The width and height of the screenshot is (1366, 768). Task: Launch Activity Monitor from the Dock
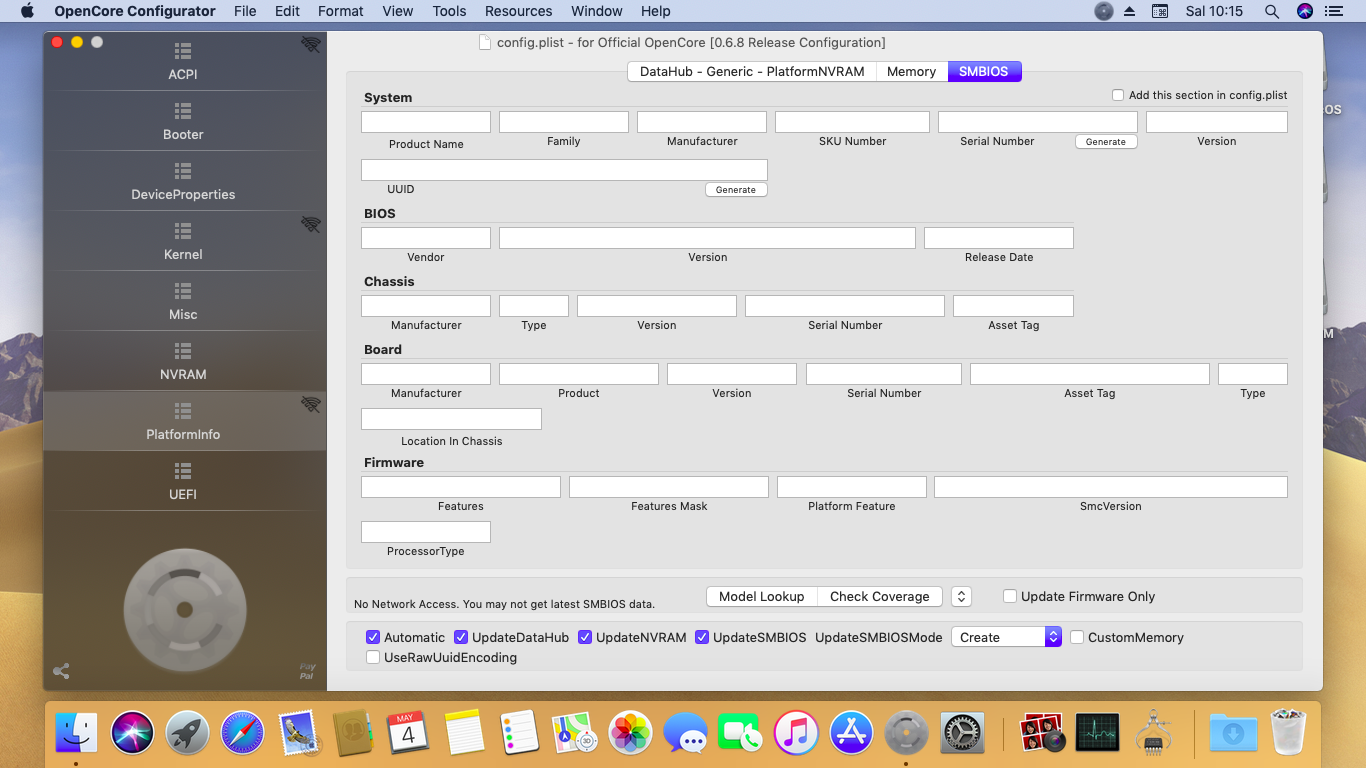click(1097, 733)
